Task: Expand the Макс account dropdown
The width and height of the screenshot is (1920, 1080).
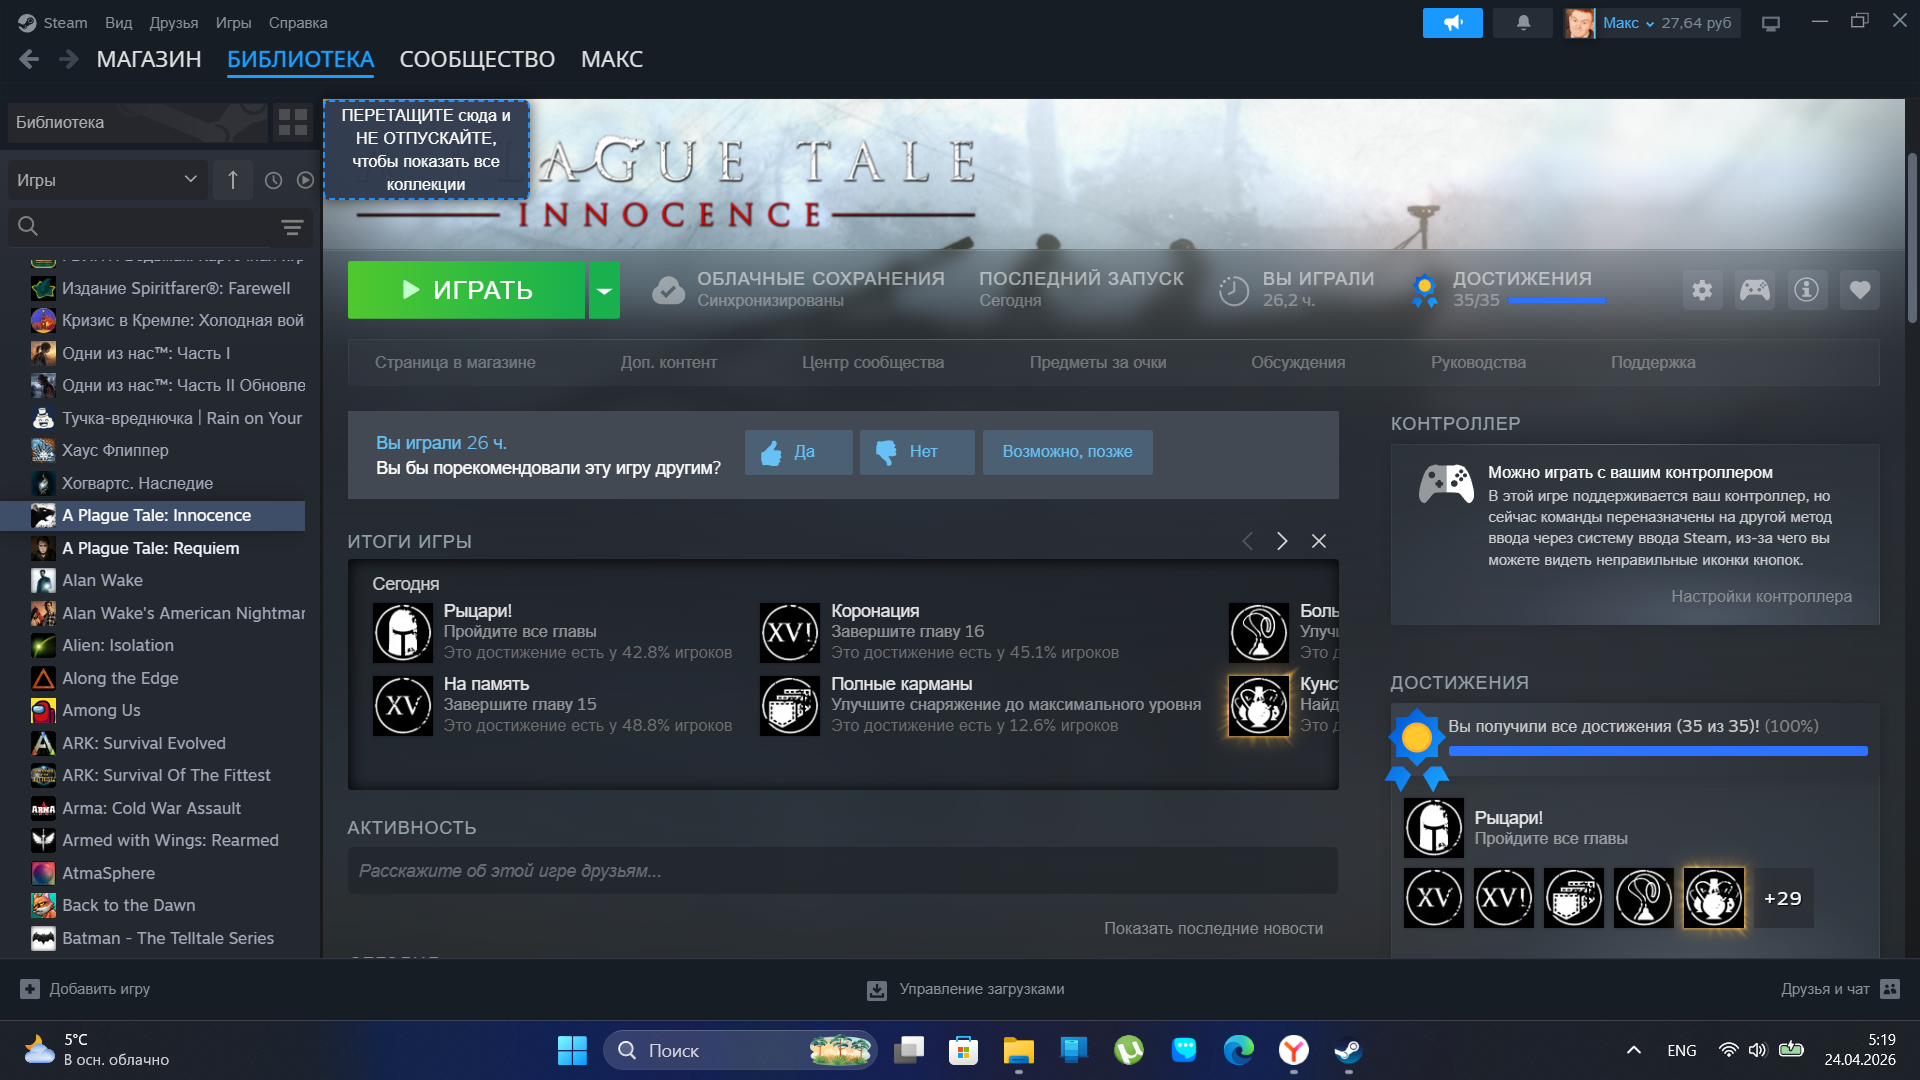Action: (x=1650, y=23)
